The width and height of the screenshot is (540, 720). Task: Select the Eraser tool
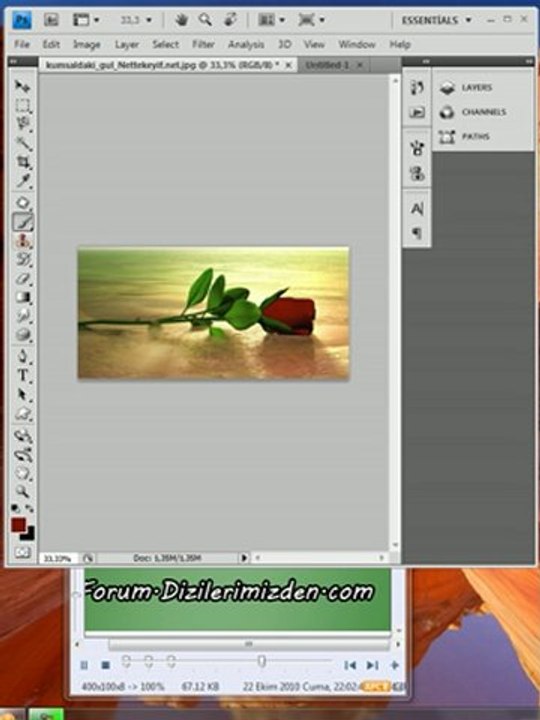pos(22,278)
